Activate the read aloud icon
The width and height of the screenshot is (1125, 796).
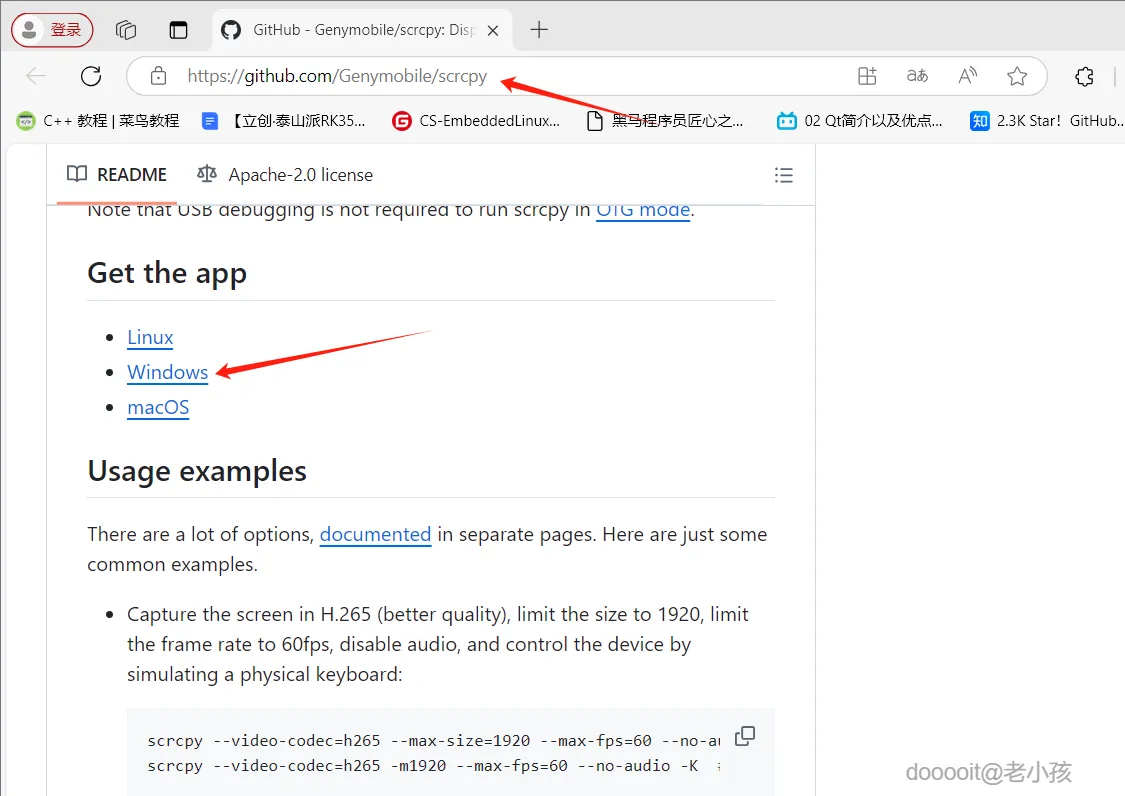[x=967, y=76]
